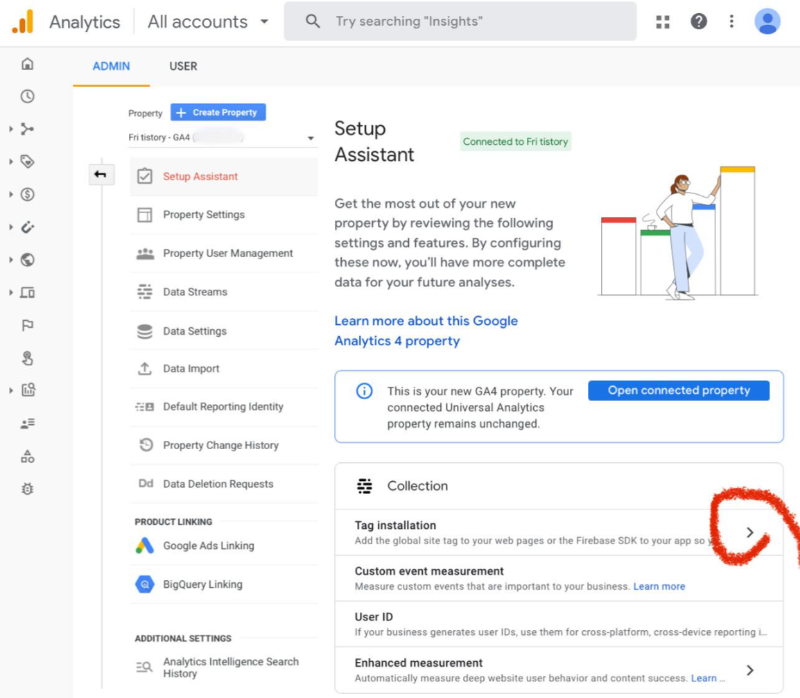Open the Conversions flag icon in sidebar
This screenshot has height=698, width=800.
pyautogui.click(x=28, y=325)
